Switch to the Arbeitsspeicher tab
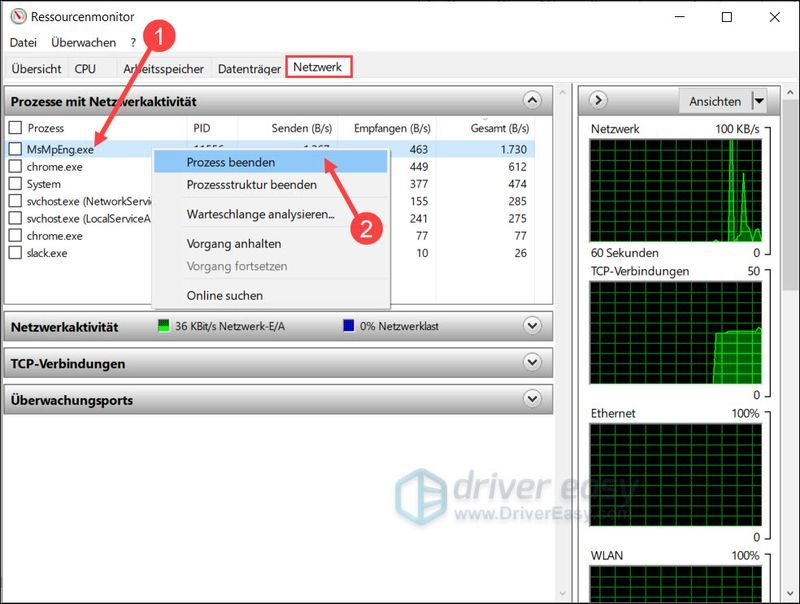The width and height of the screenshot is (800, 604). [x=163, y=69]
